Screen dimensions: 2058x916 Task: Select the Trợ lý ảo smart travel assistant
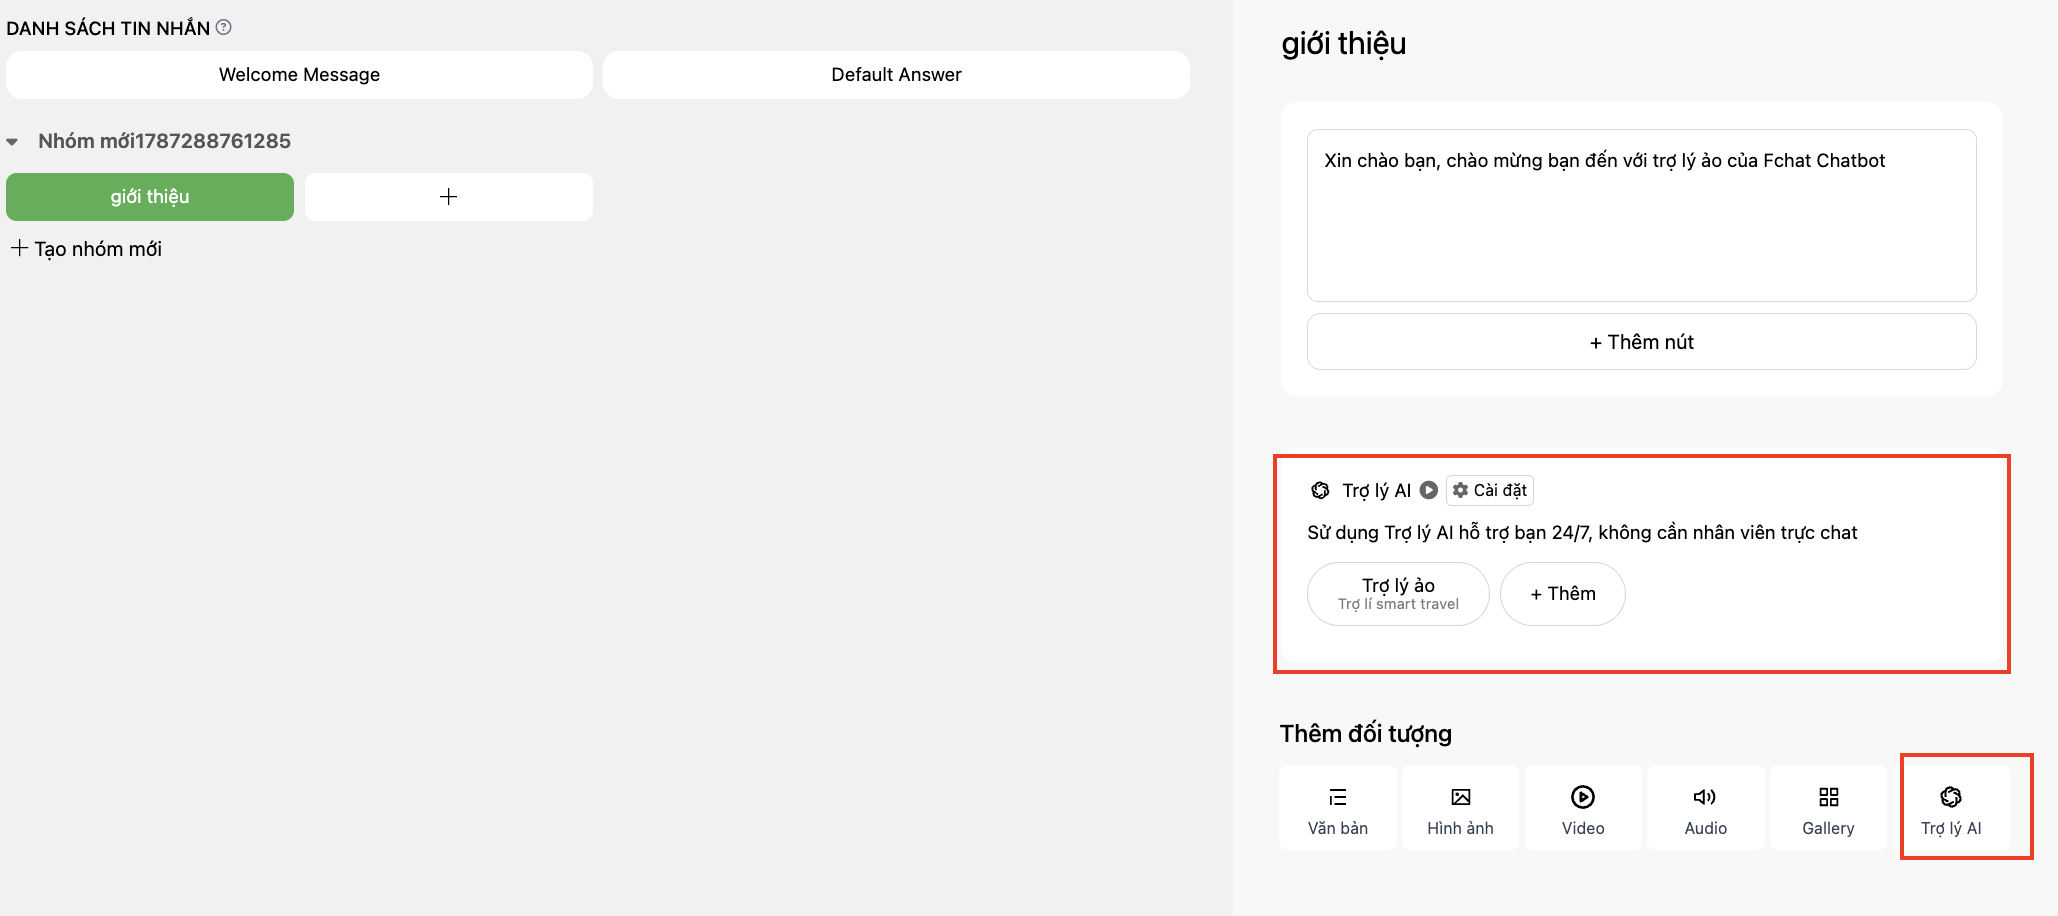pyautogui.click(x=1398, y=594)
